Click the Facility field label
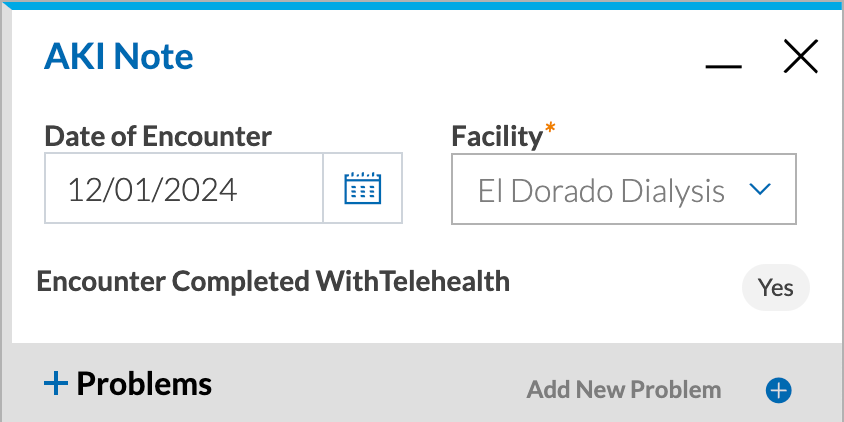The image size is (844, 422). (x=497, y=136)
